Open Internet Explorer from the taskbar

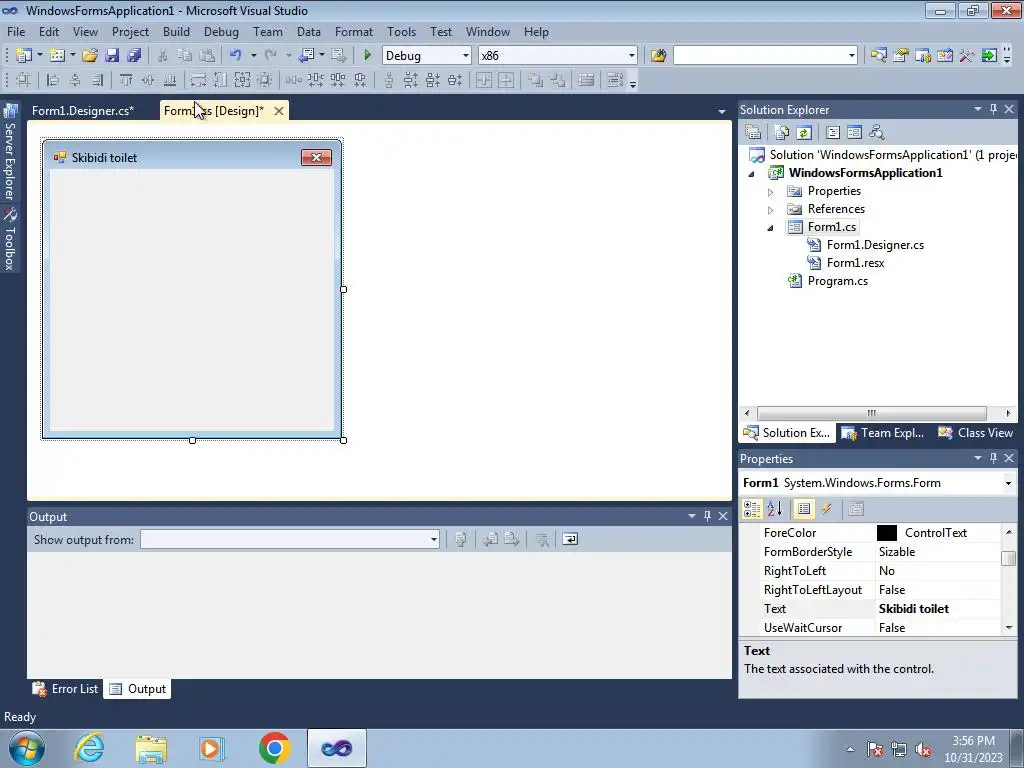tap(89, 748)
